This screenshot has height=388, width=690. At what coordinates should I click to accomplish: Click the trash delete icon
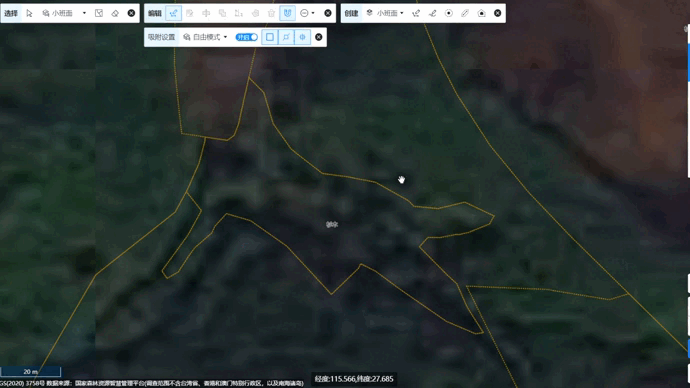point(271,13)
